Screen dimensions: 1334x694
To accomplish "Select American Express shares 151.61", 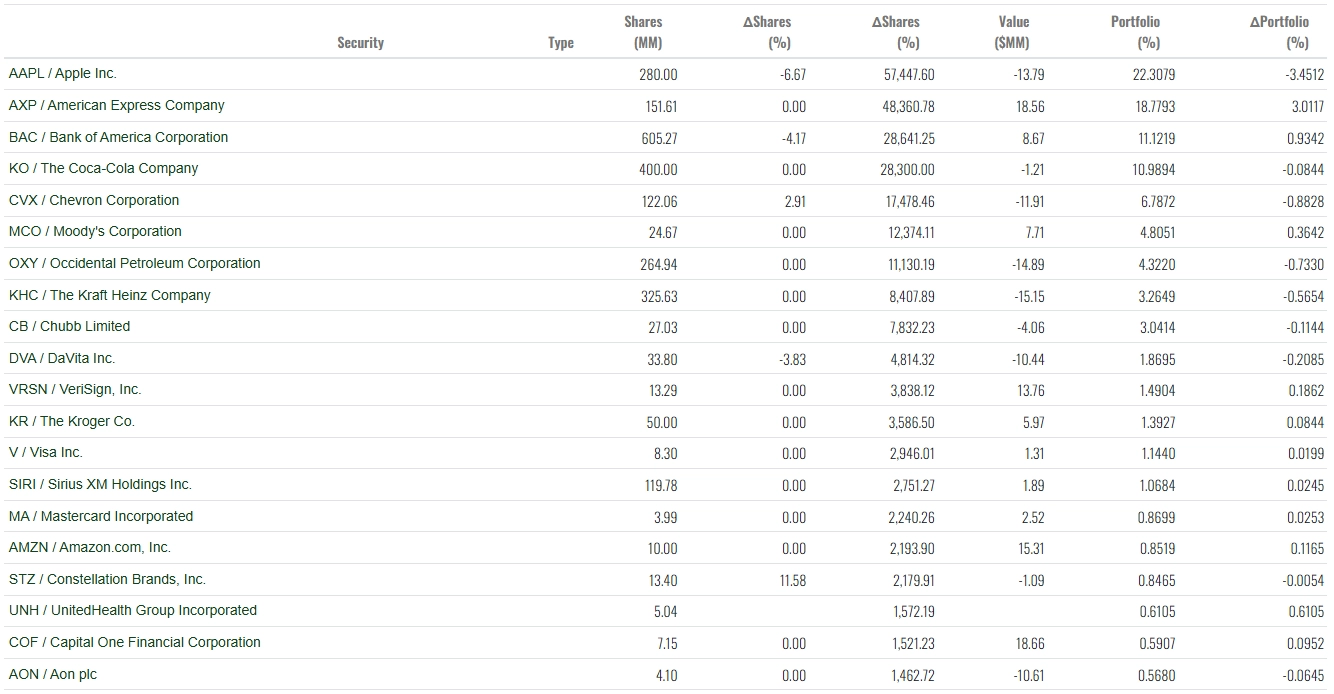I will coord(661,107).
